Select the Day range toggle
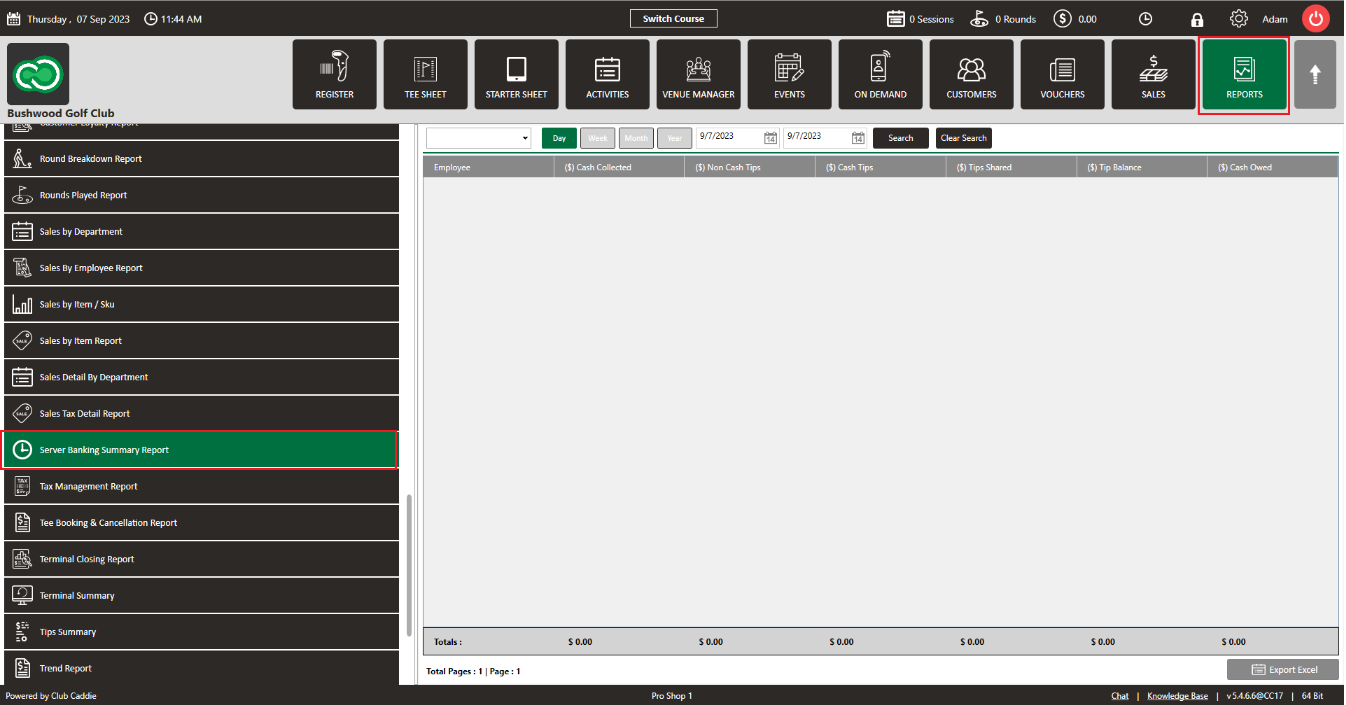1346x705 pixels. coord(559,138)
